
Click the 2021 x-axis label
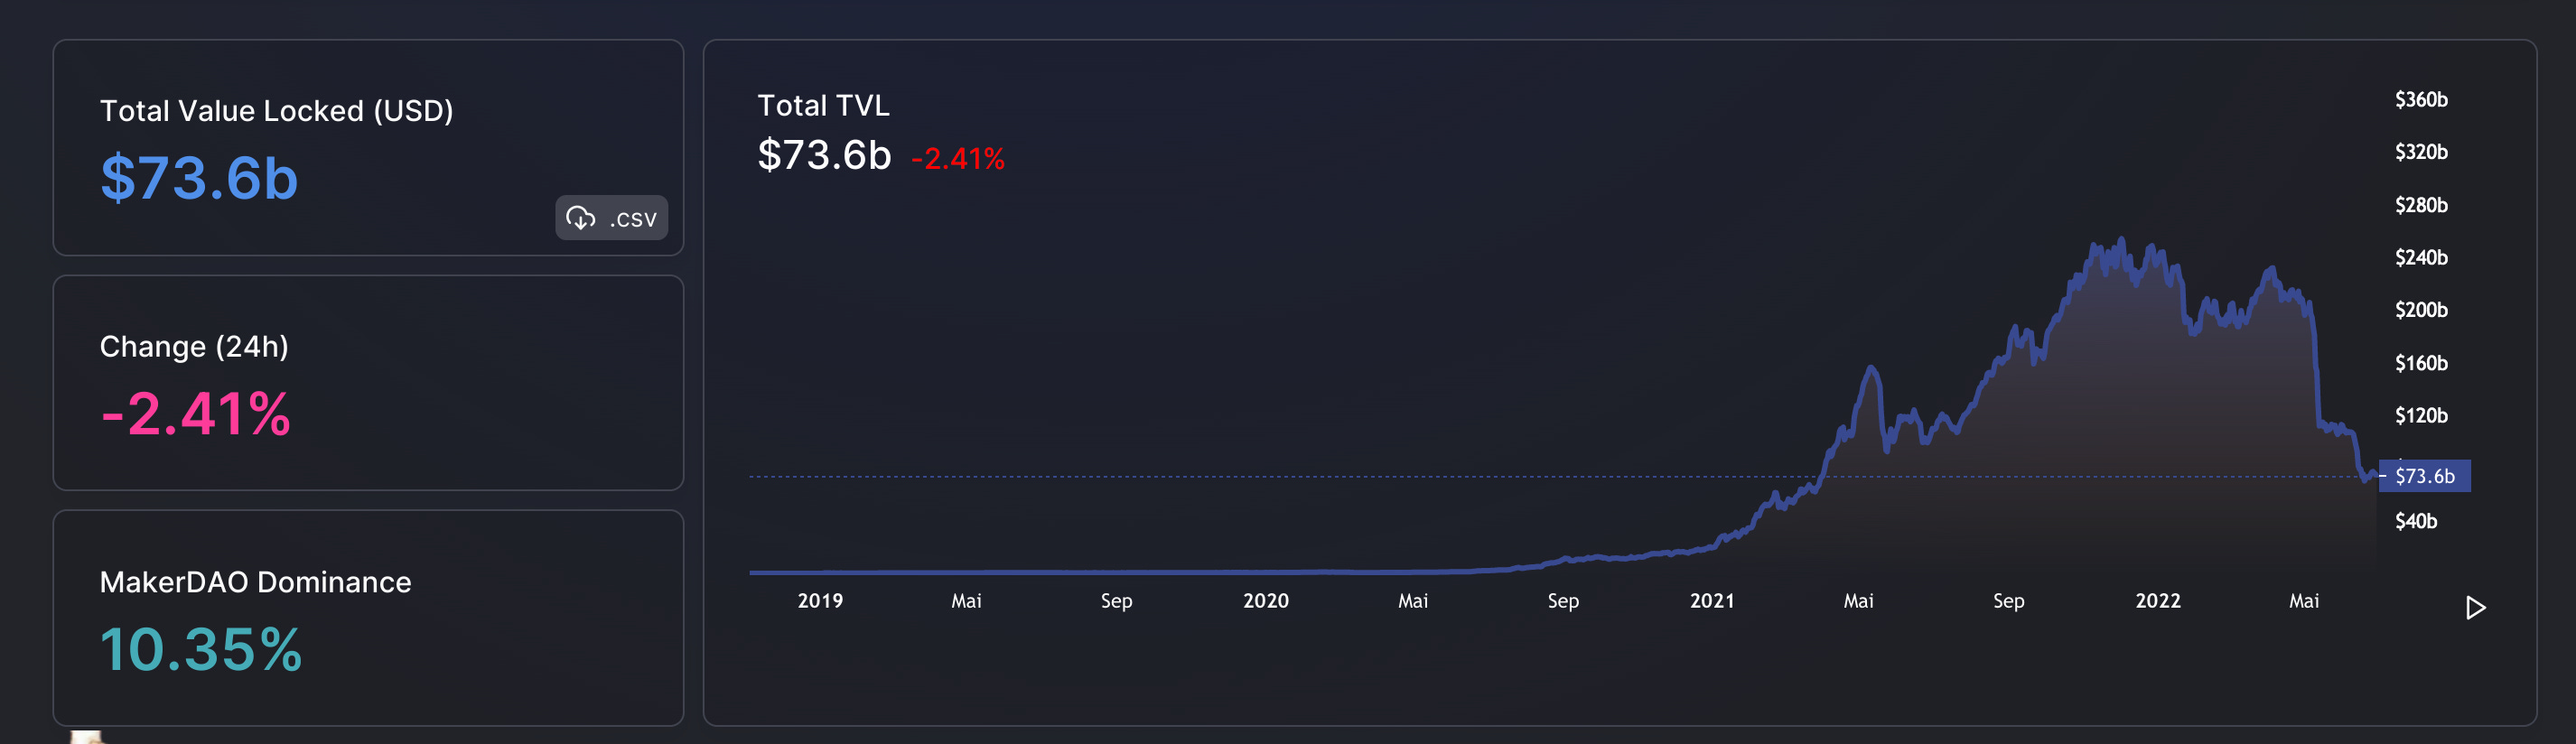click(x=1712, y=601)
